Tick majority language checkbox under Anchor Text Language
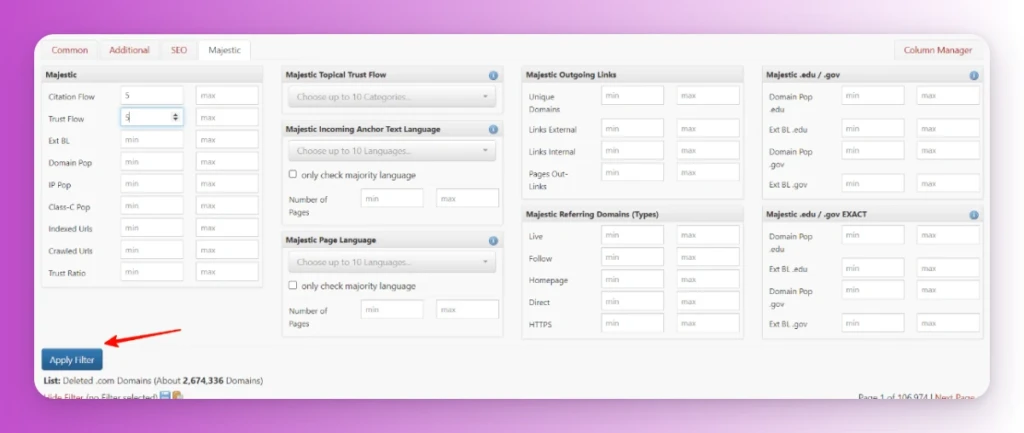The height and width of the screenshot is (433, 1024). coord(293,174)
